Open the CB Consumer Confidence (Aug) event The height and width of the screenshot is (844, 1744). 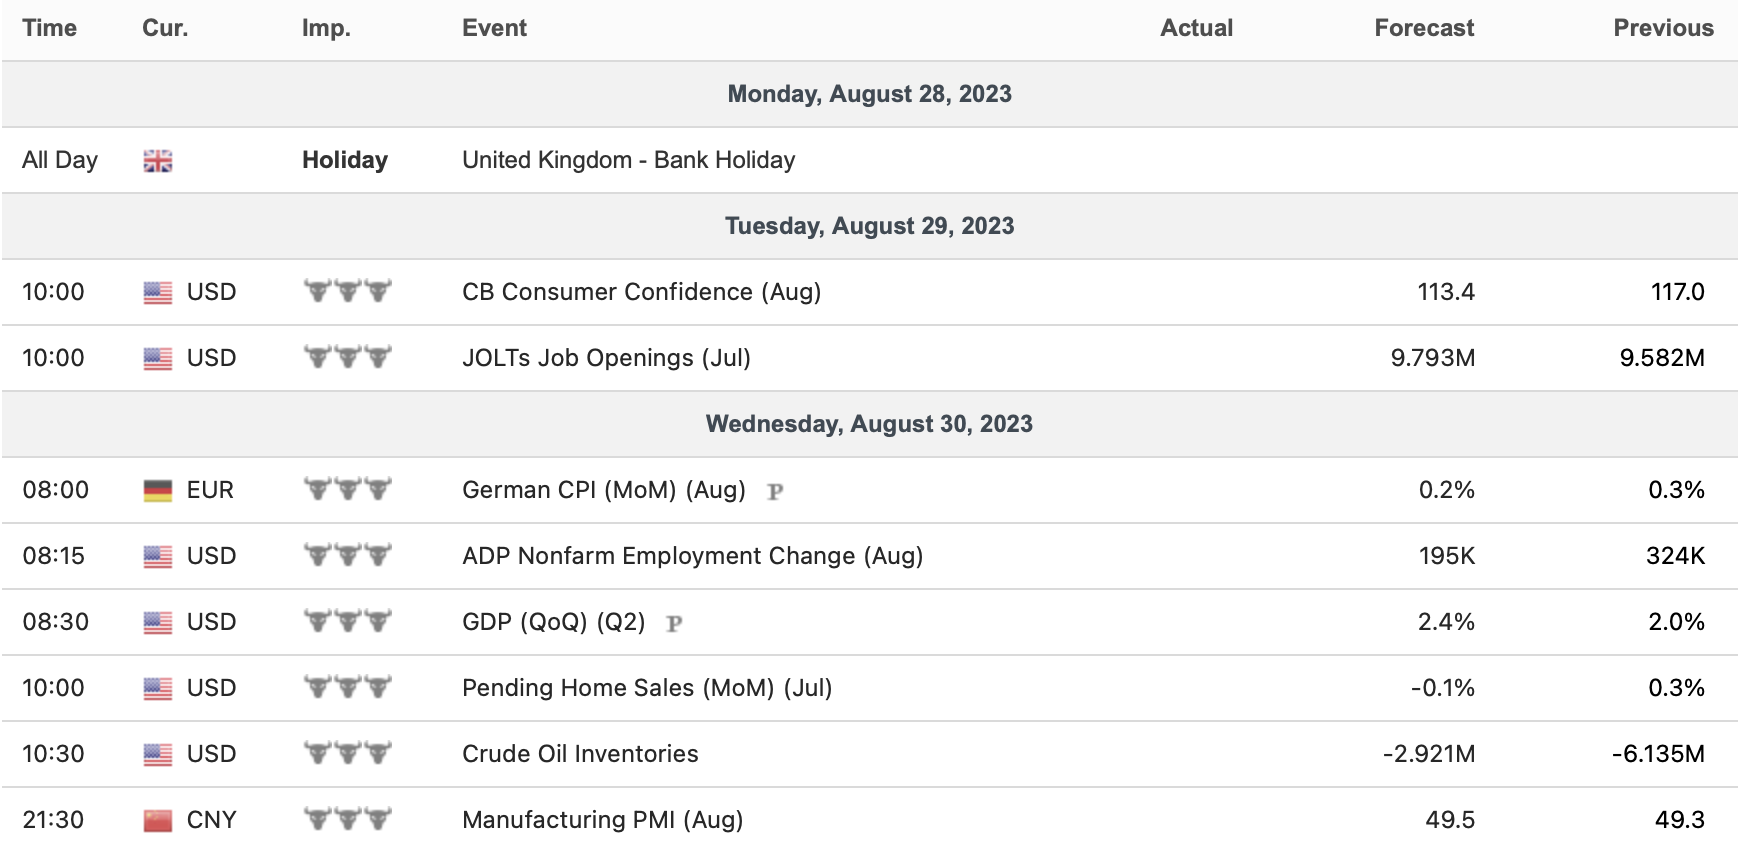point(641,292)
